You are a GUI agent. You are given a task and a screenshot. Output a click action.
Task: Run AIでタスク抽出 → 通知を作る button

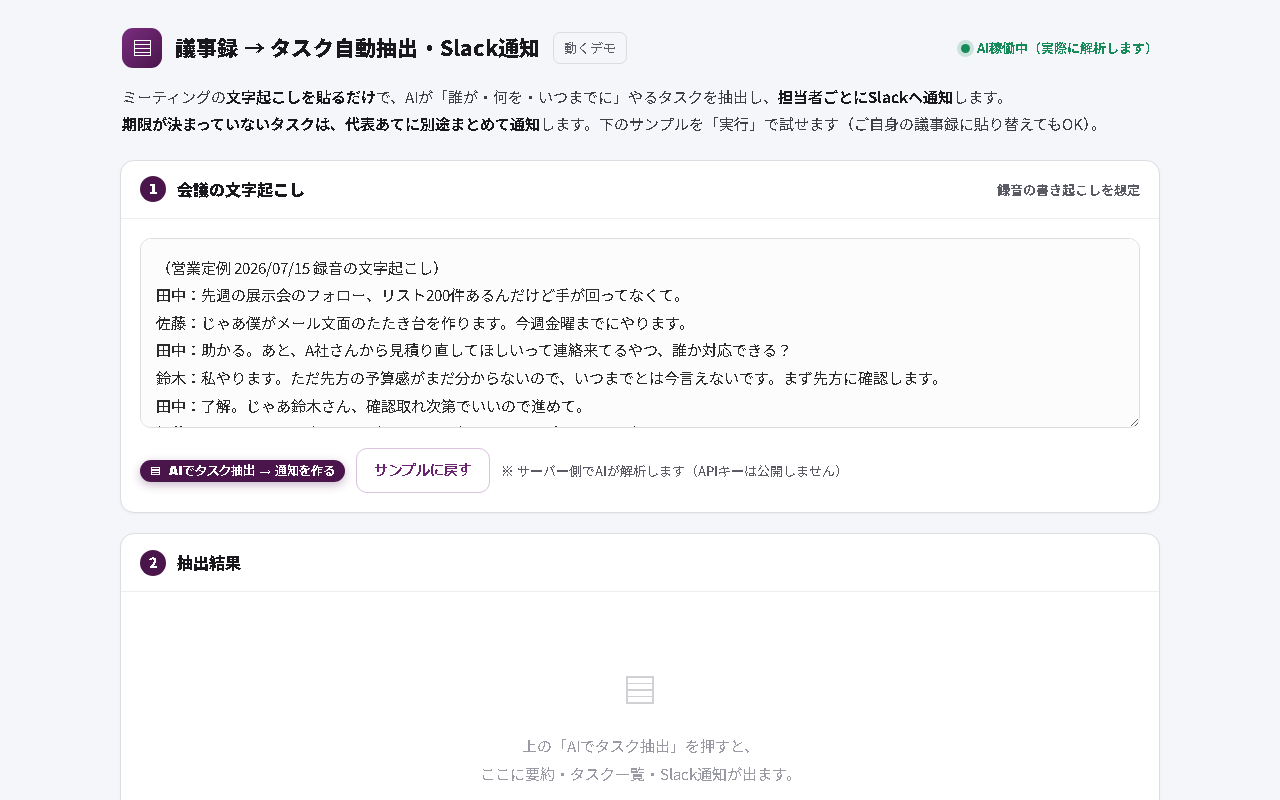pyautogui.click(x=242, y=471)
